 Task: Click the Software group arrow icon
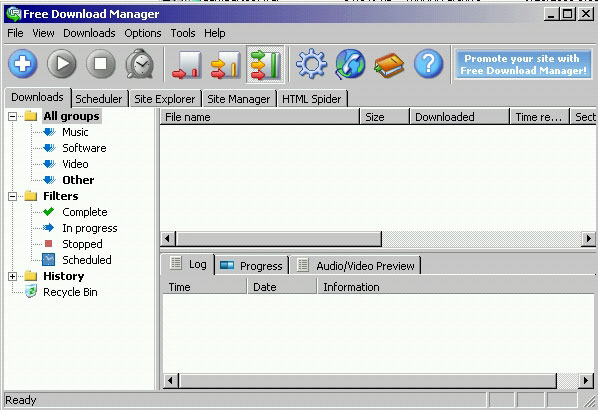tap(50, 148)
